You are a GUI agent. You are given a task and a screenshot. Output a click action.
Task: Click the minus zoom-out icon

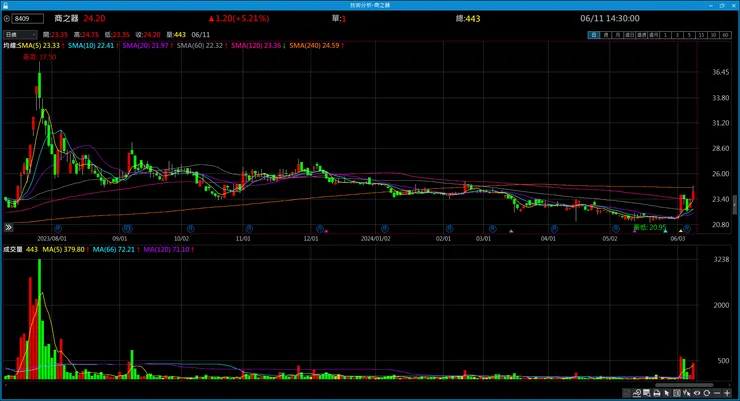pyautogui.click(x=717, y=393)
